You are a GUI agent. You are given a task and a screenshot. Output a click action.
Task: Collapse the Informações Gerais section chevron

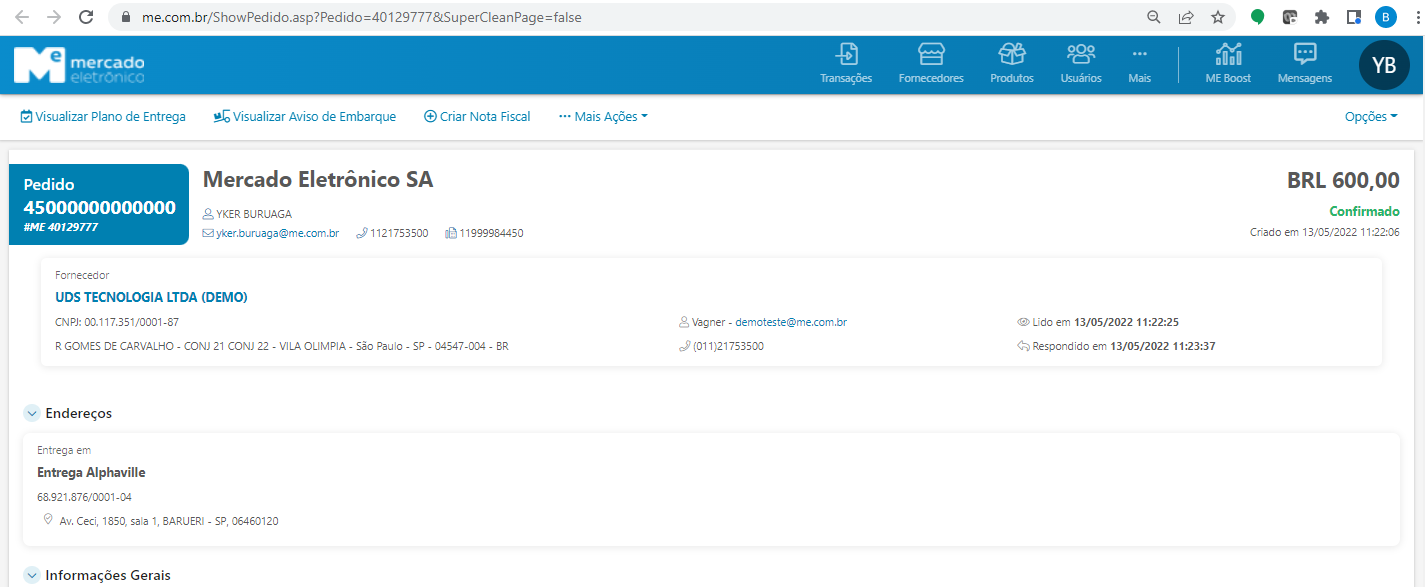pyautogui.click(x=31, y=575)
